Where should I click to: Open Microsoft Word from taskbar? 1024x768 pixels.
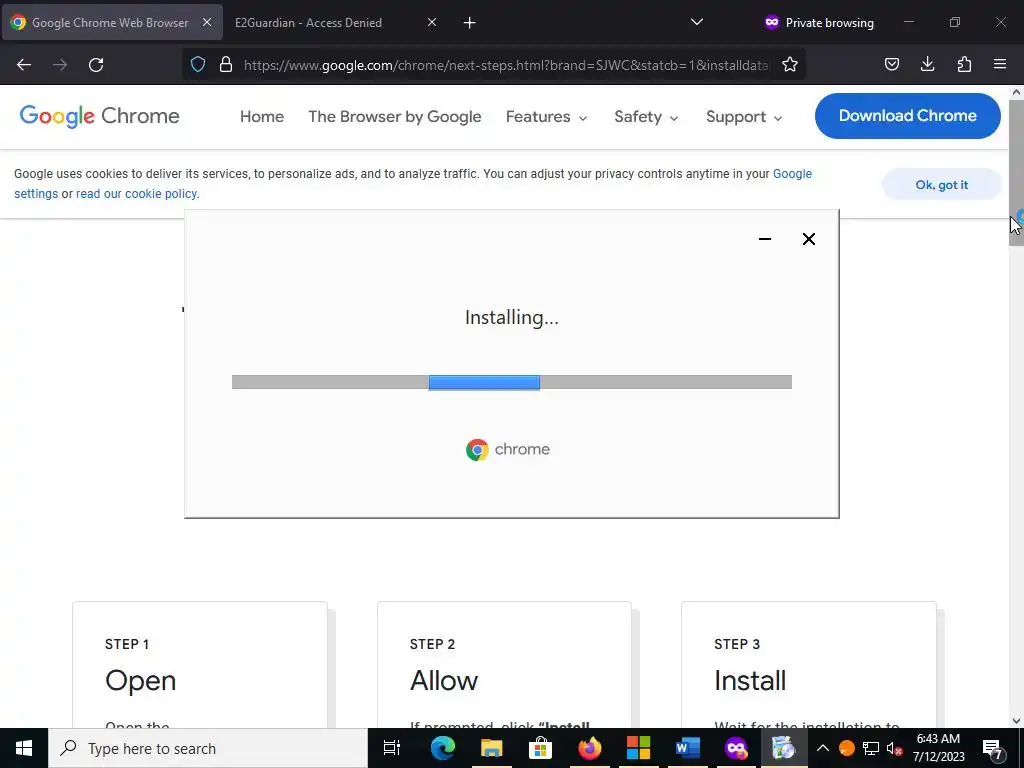coord(687,748)
